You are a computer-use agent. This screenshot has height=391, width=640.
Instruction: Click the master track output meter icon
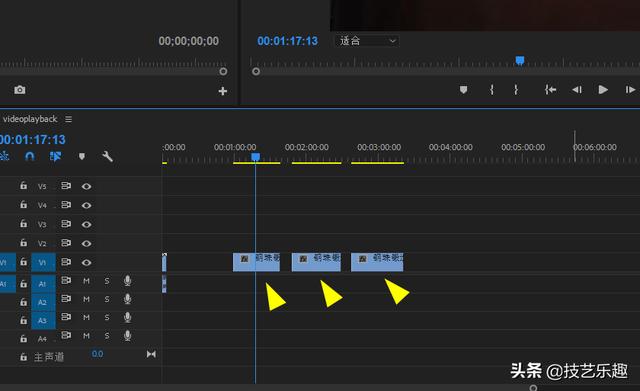[151, 354]
